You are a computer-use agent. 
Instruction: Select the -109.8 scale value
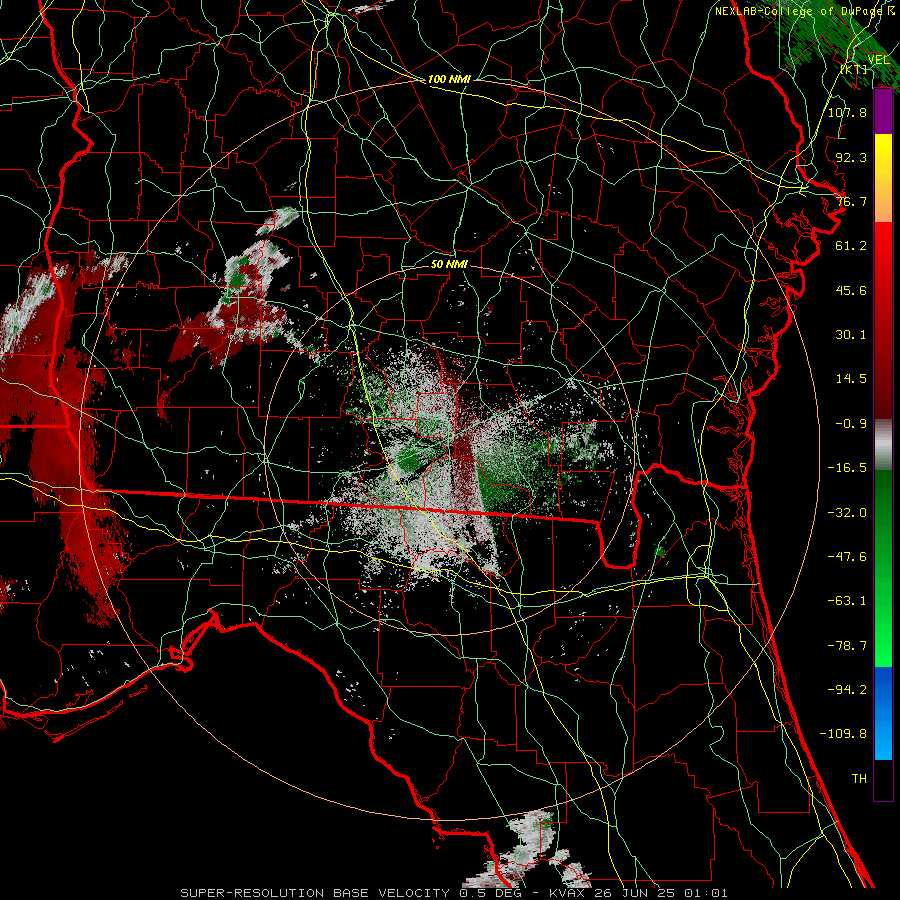click(x=843, y=734)
